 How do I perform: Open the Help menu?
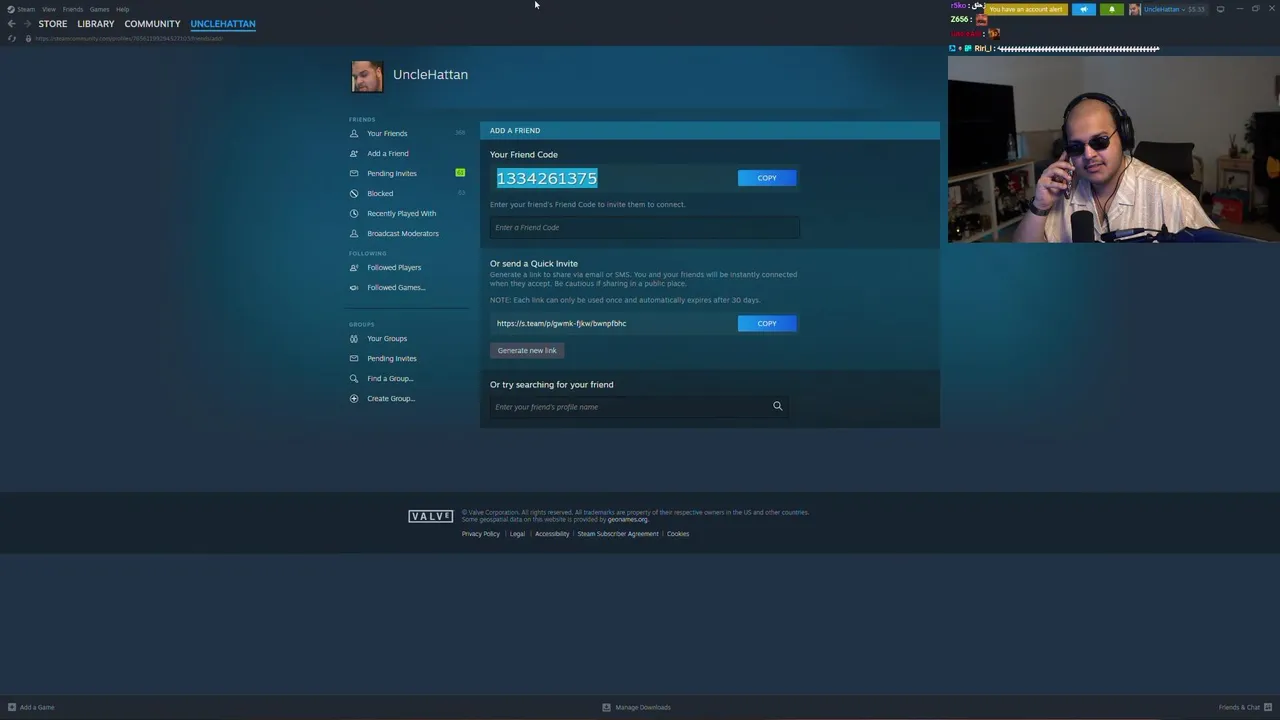coord(122,9)
